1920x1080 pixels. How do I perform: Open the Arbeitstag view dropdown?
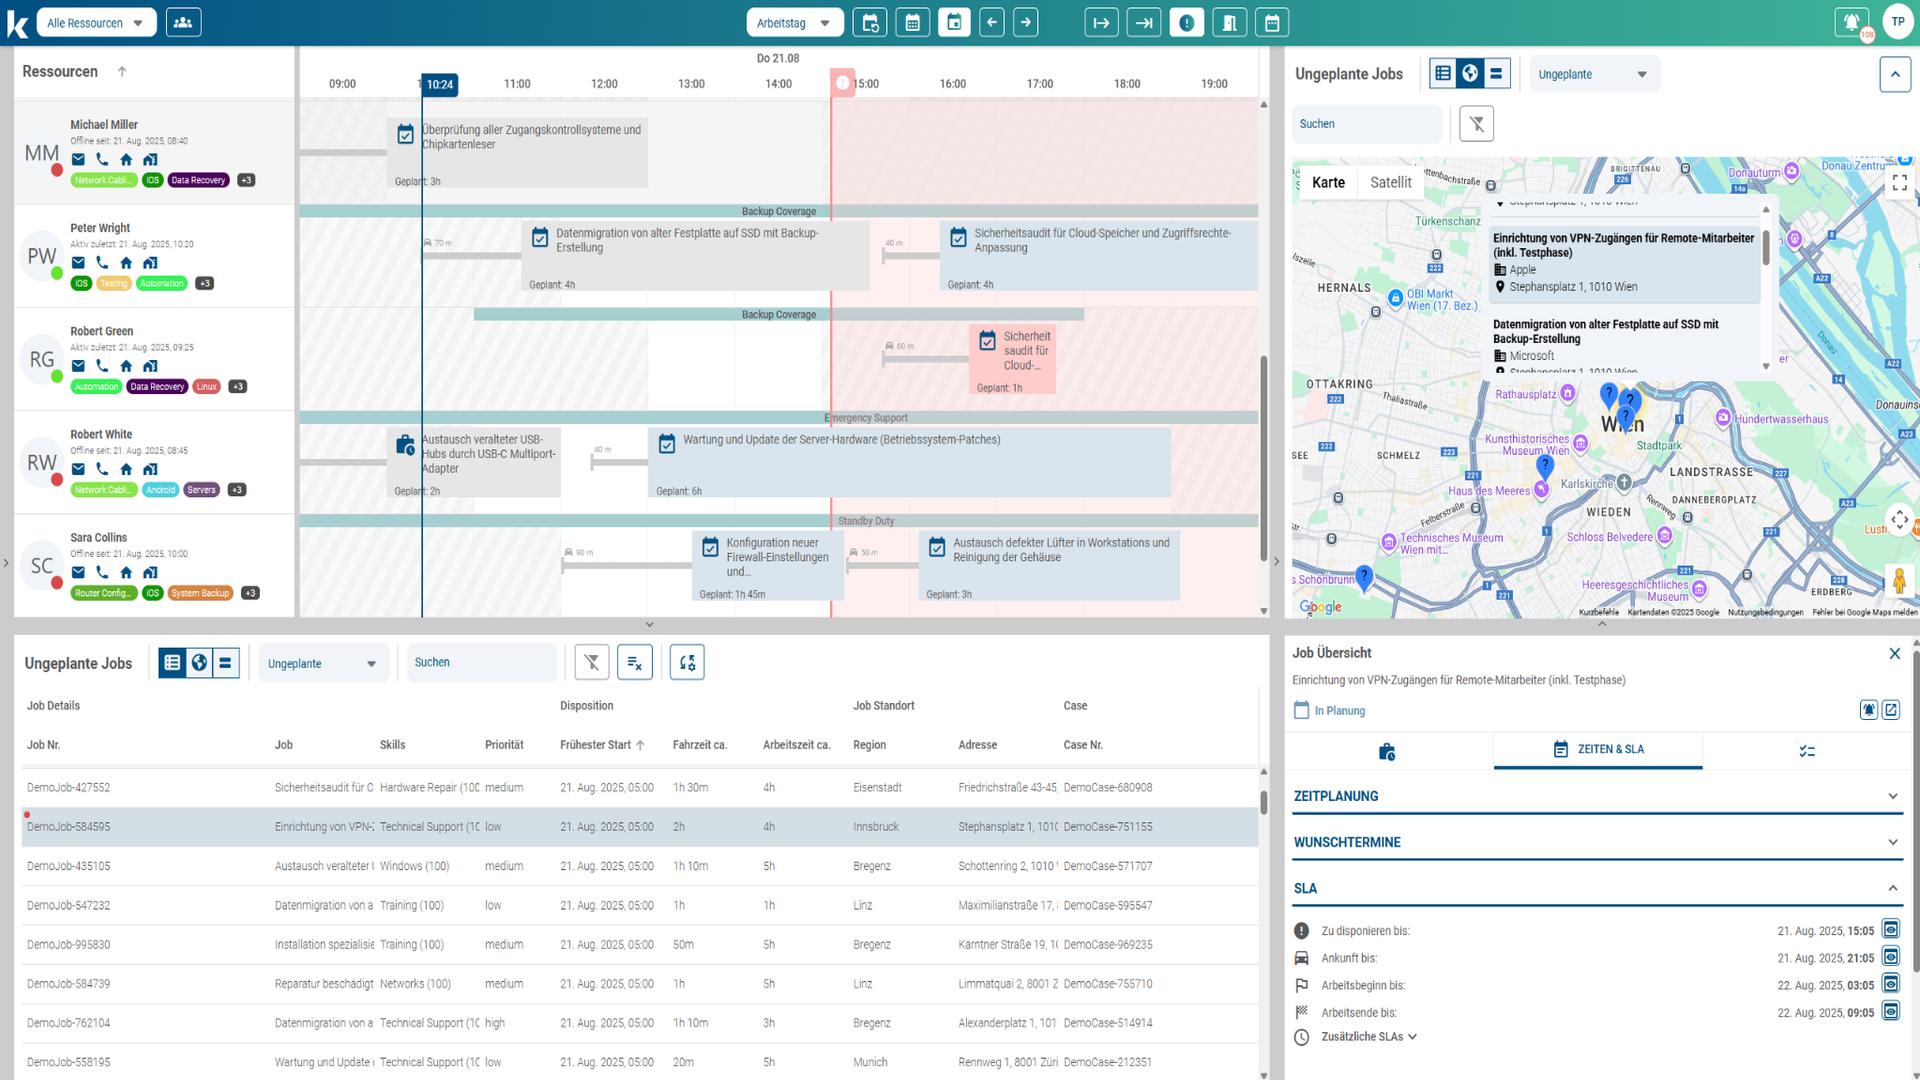(x=794, y=22)
